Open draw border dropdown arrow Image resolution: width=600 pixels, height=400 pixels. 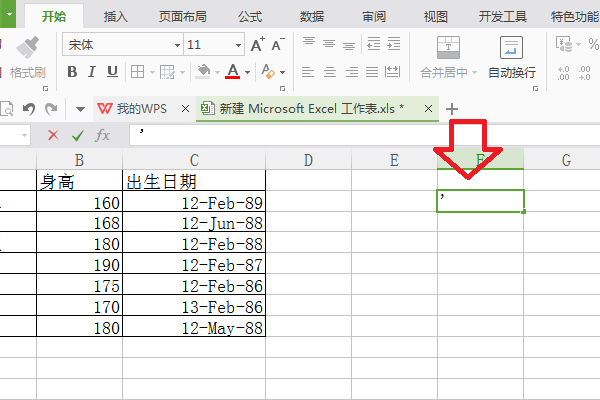pos(182,72)
